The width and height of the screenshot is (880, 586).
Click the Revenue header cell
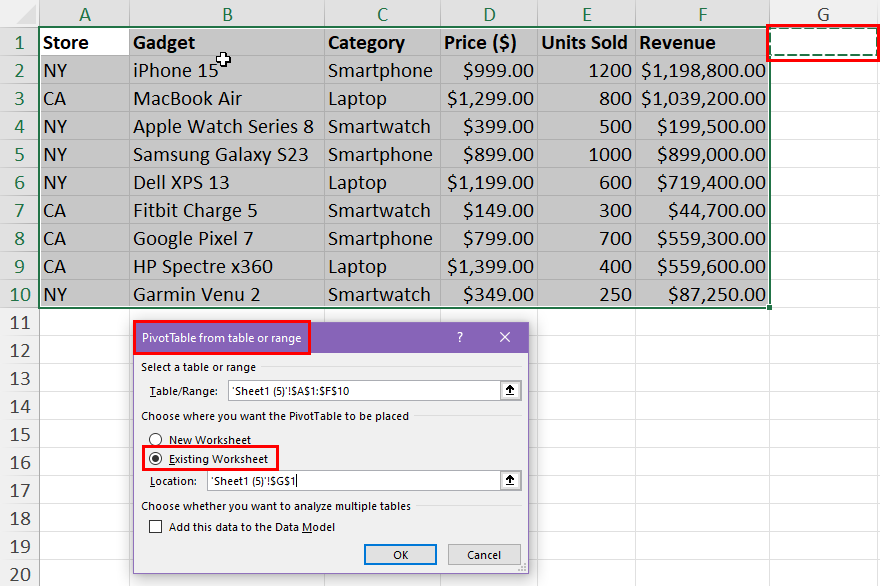click(x=703, y=42)
